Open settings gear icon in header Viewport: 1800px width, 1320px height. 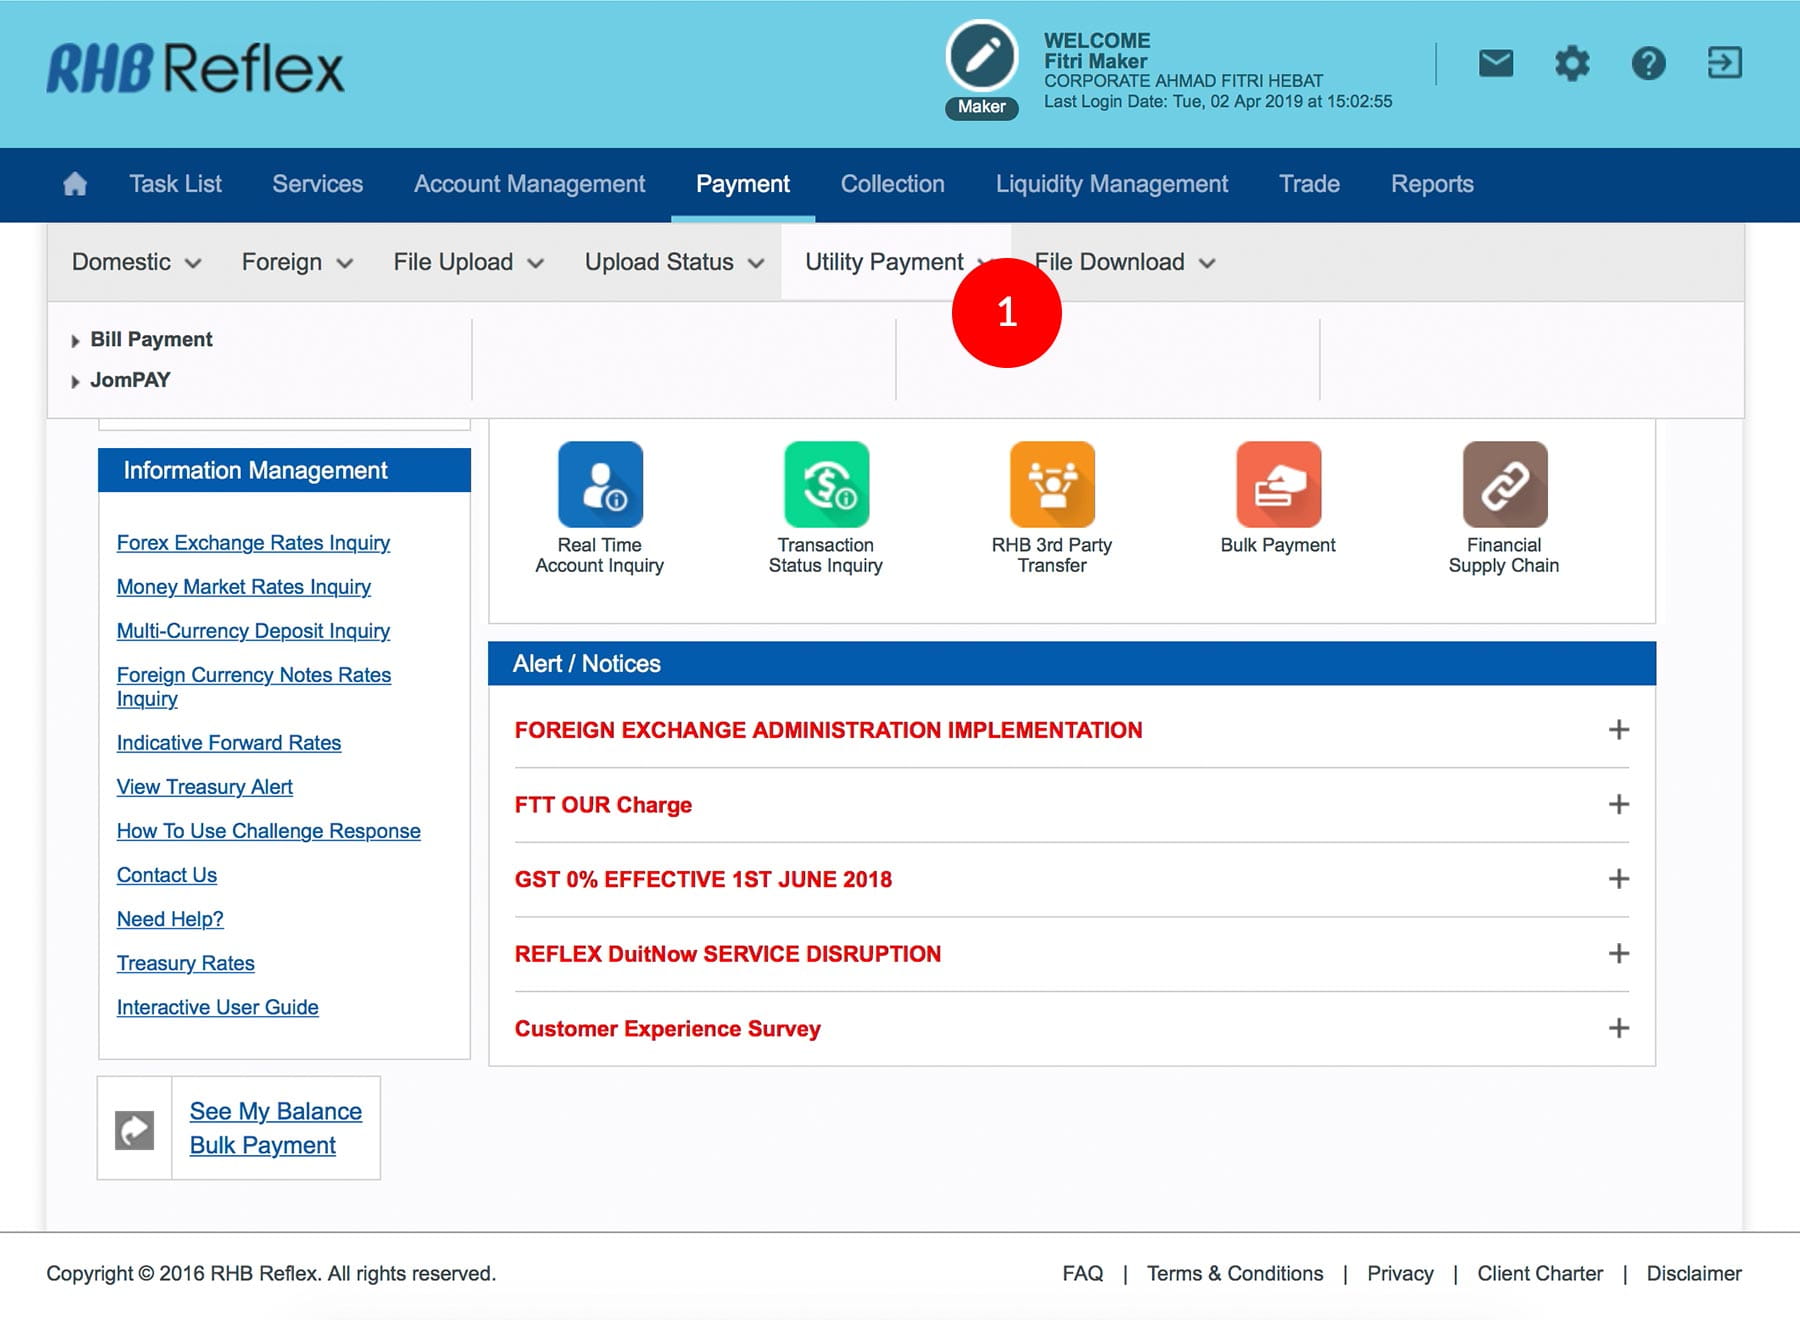(1571, 64)
